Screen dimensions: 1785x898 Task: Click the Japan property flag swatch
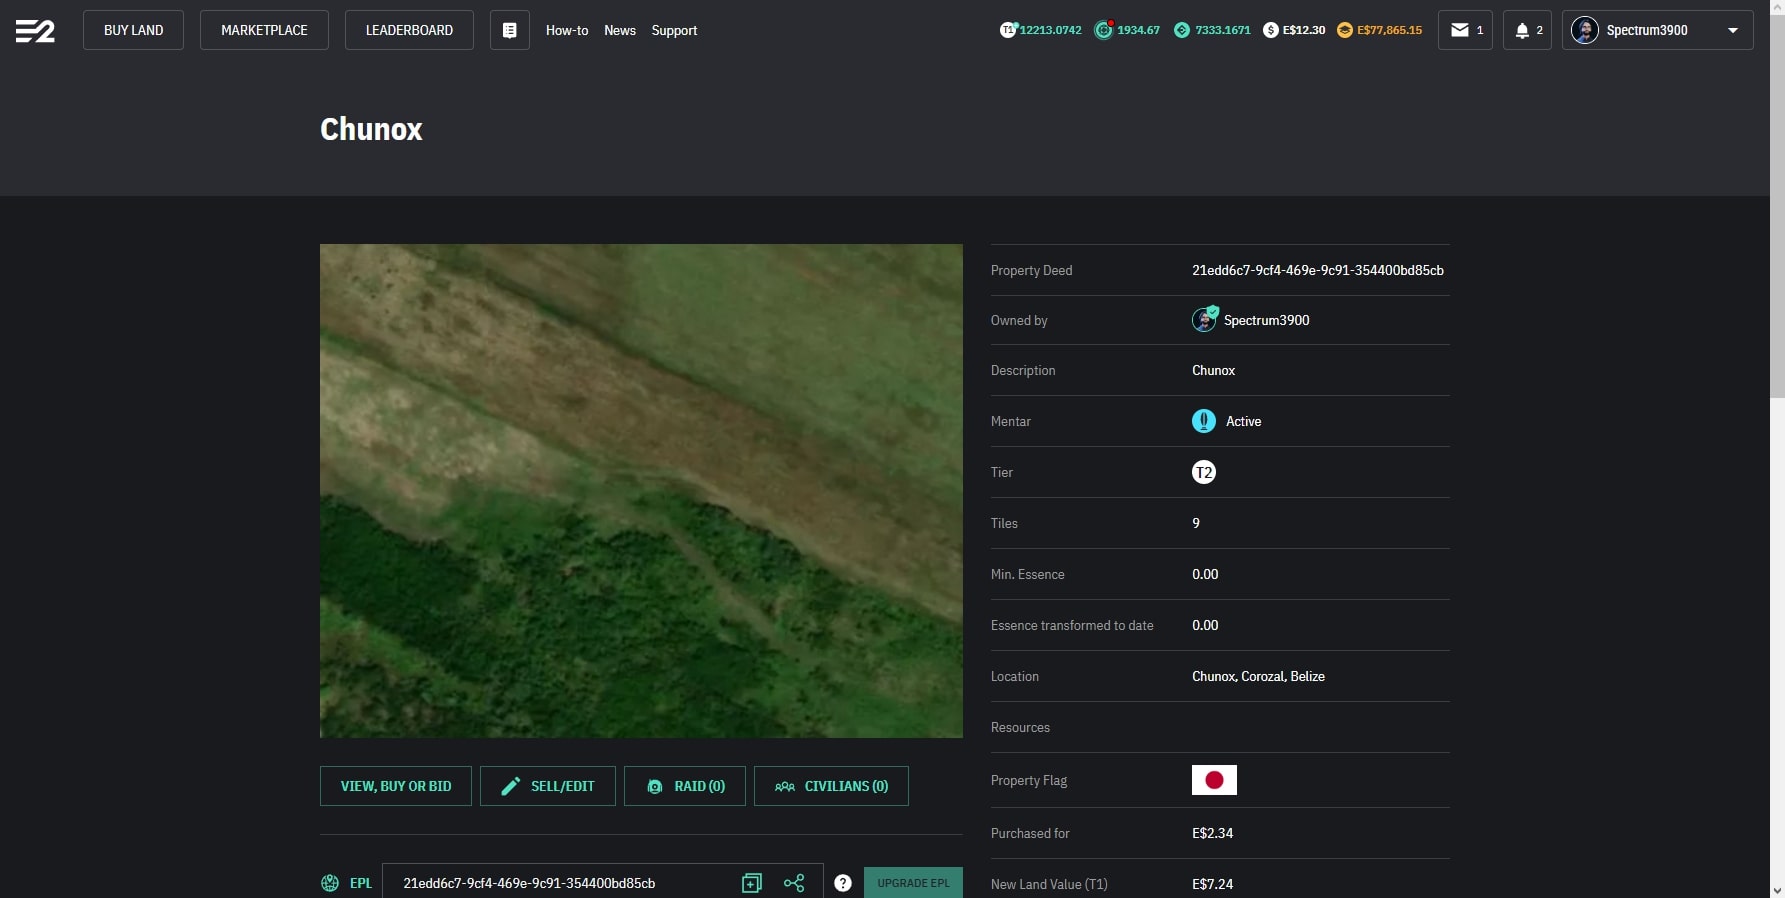(x=1214, y=780)
